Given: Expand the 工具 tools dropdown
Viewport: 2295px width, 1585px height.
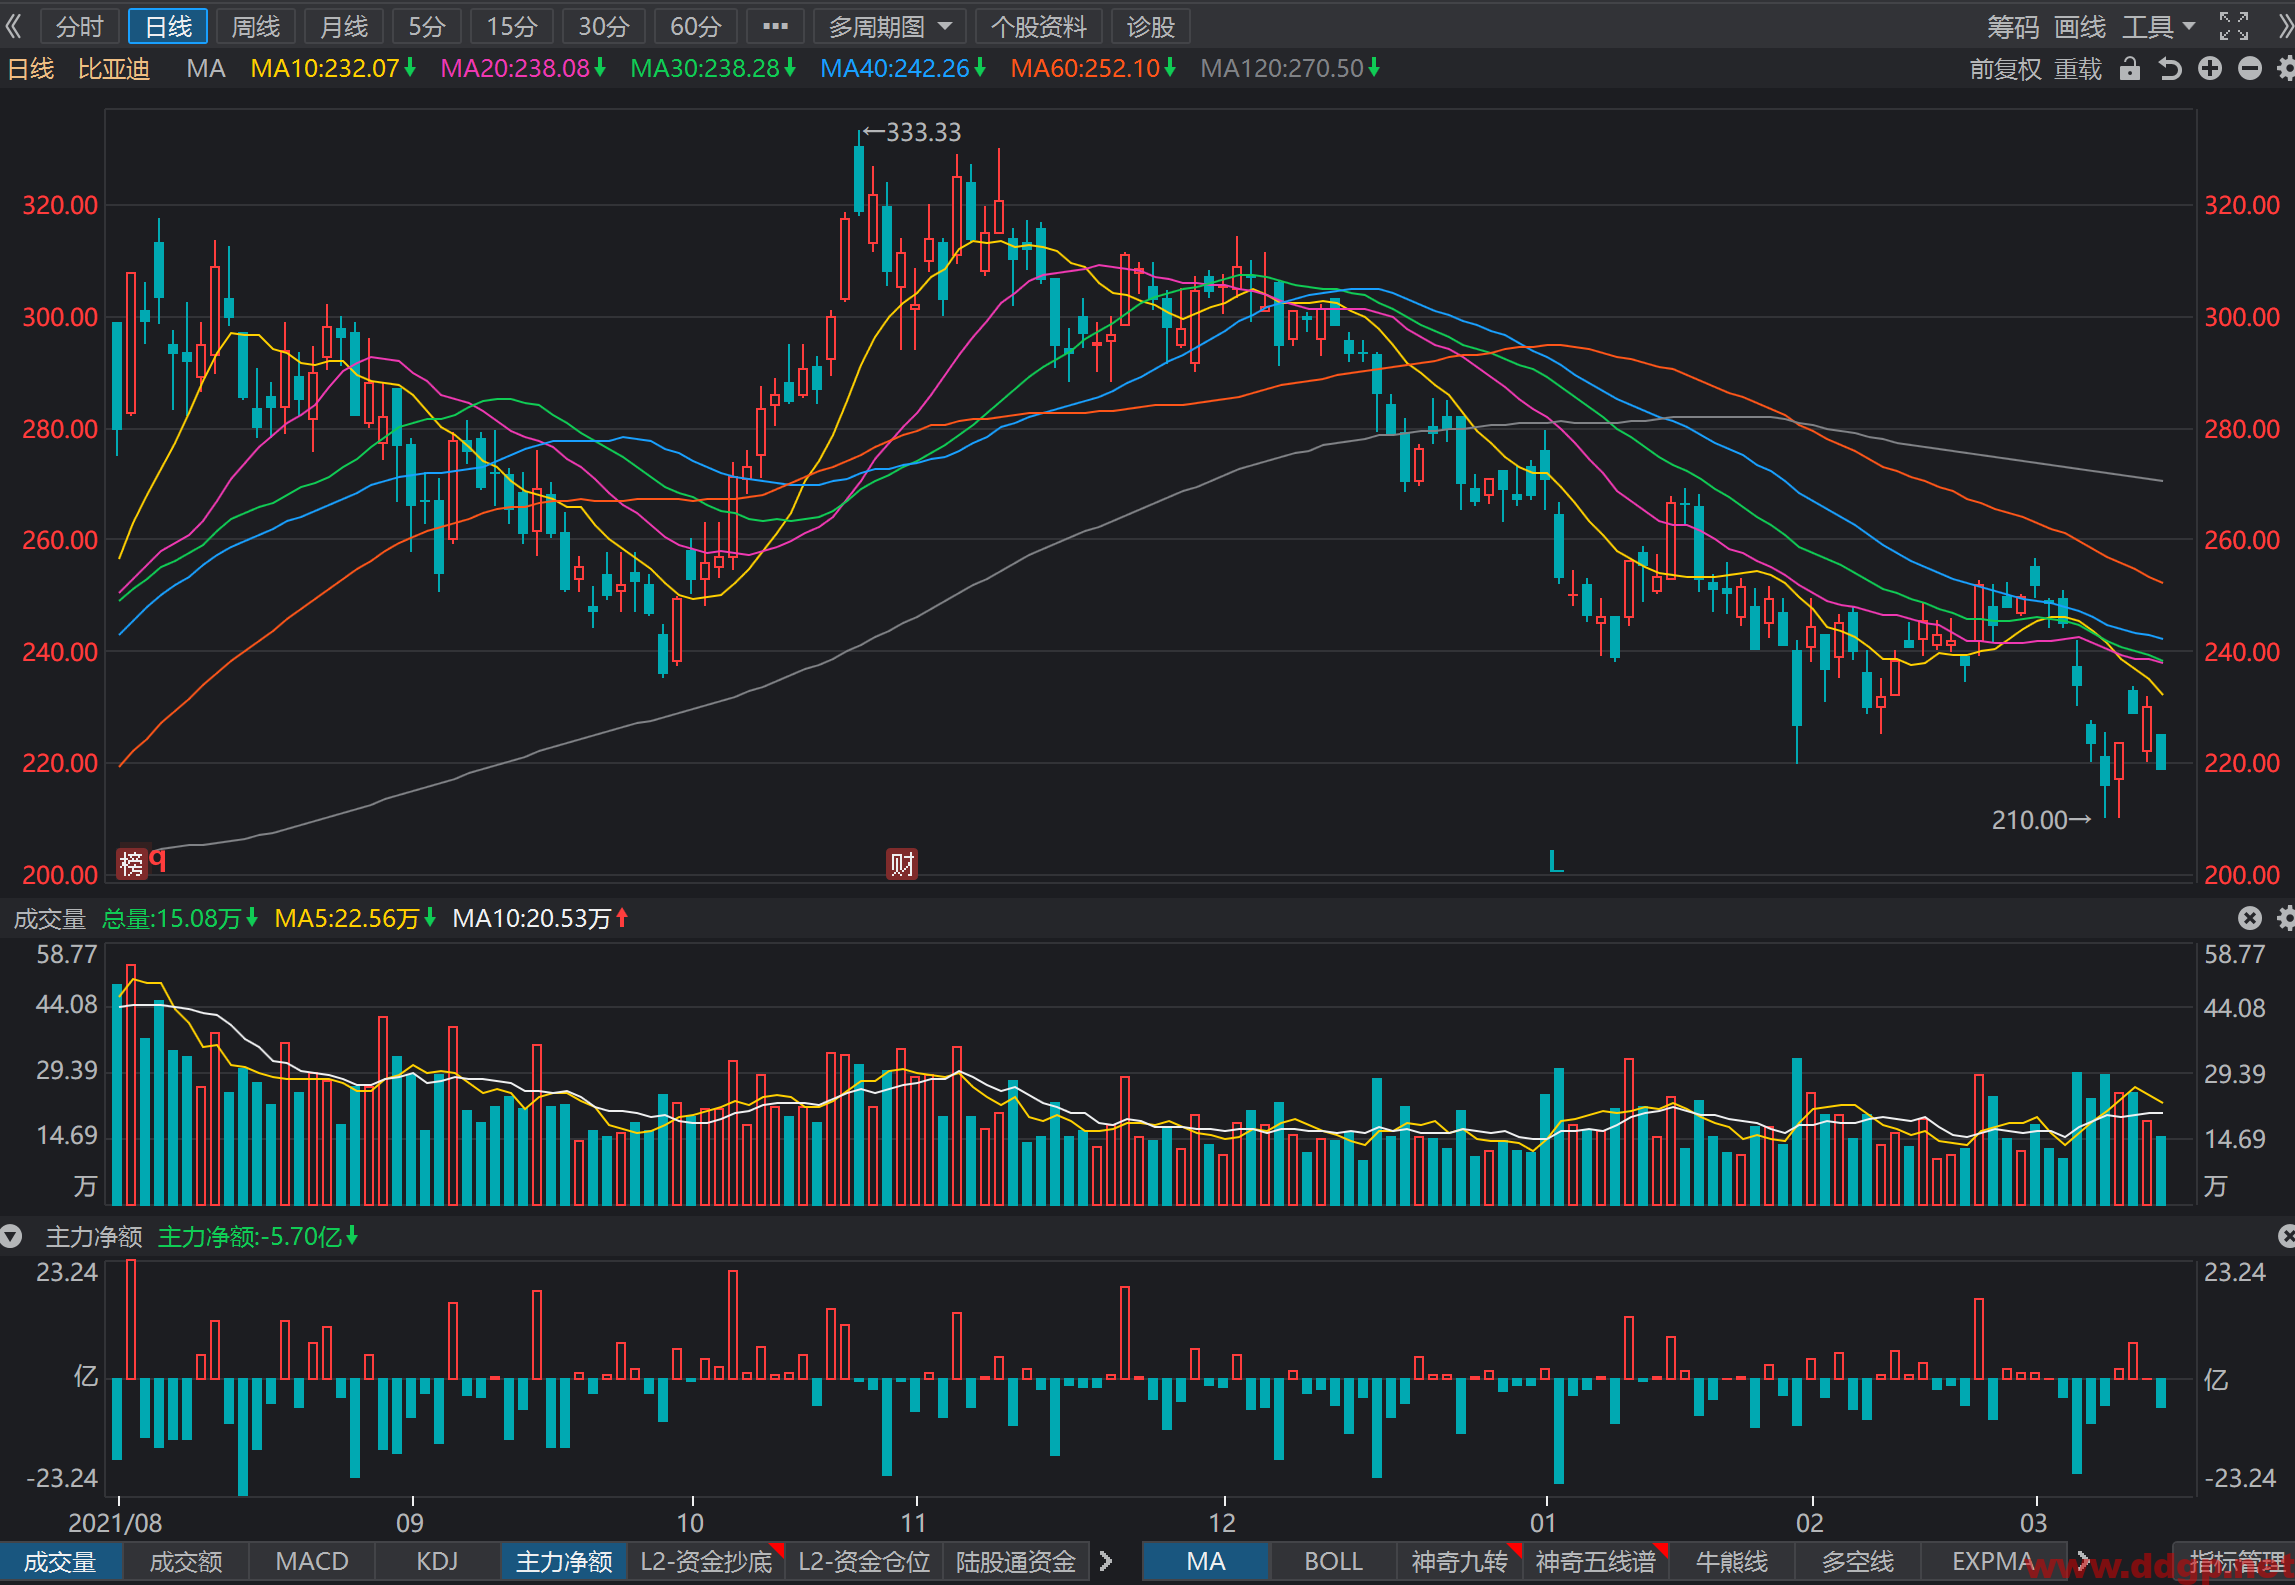Looking at the screenshot, I should (2158, 26).
